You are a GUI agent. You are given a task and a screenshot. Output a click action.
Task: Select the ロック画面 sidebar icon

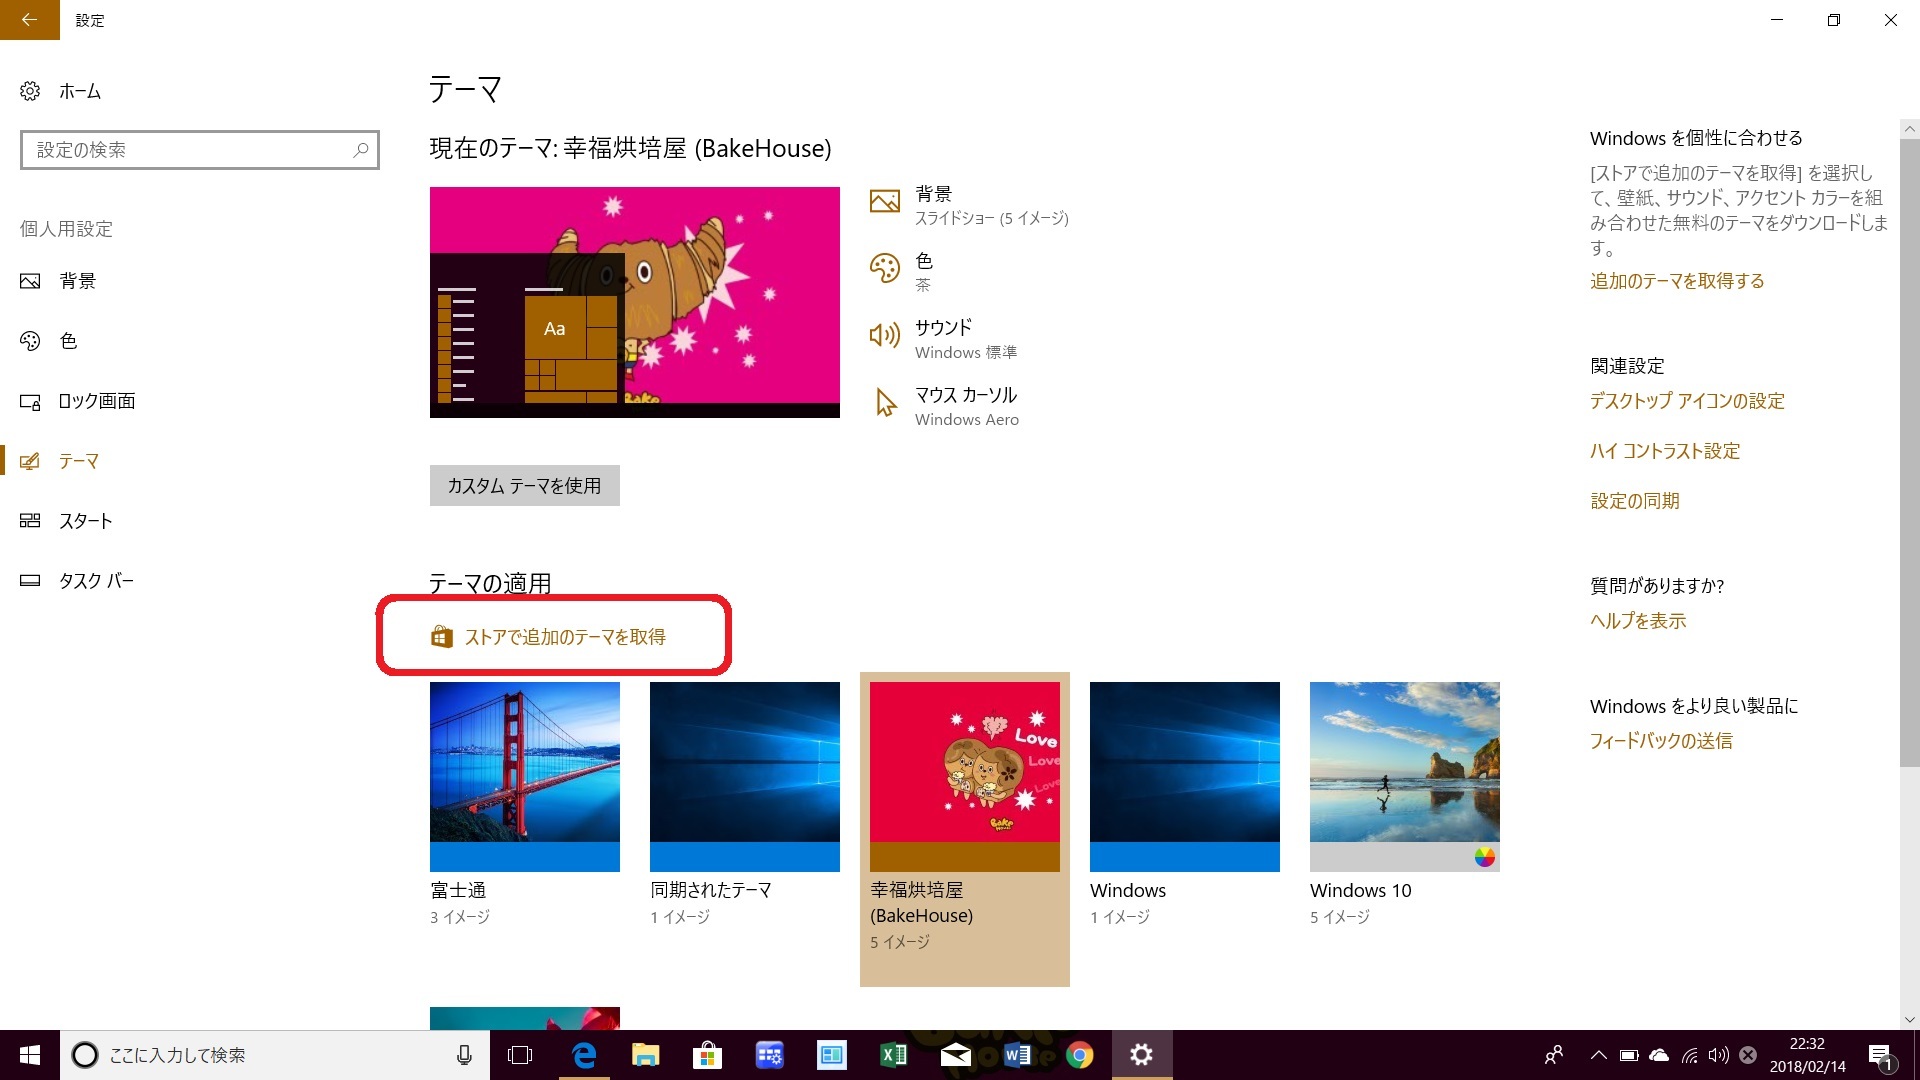[x=30, y=402]
